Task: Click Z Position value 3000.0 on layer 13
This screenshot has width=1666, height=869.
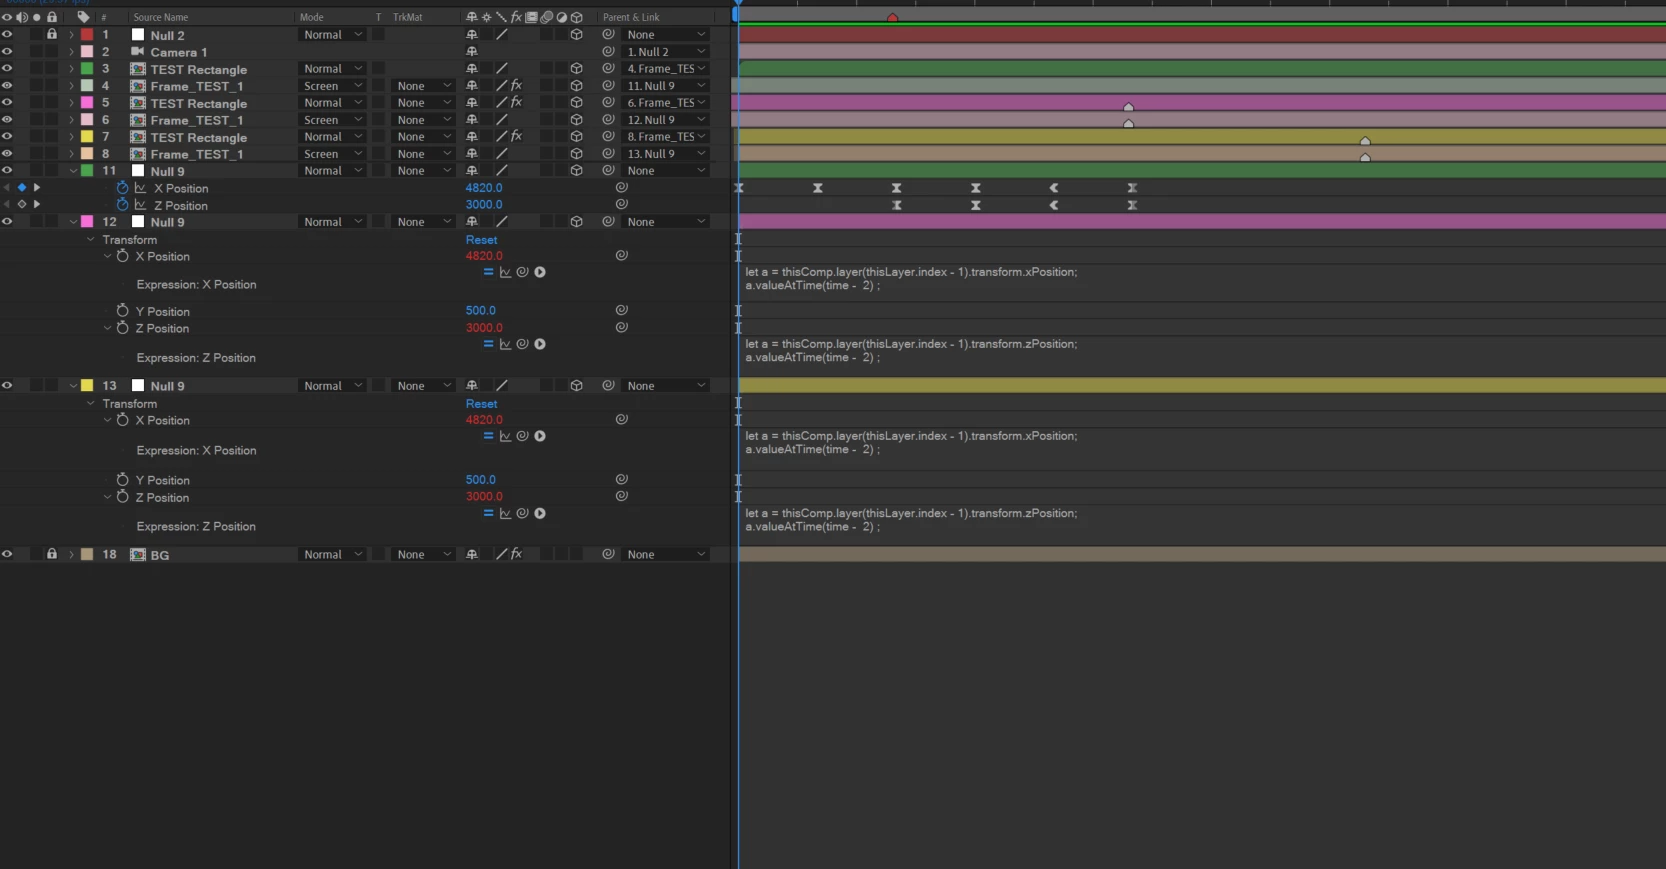Action: click(x=484, y=497)
